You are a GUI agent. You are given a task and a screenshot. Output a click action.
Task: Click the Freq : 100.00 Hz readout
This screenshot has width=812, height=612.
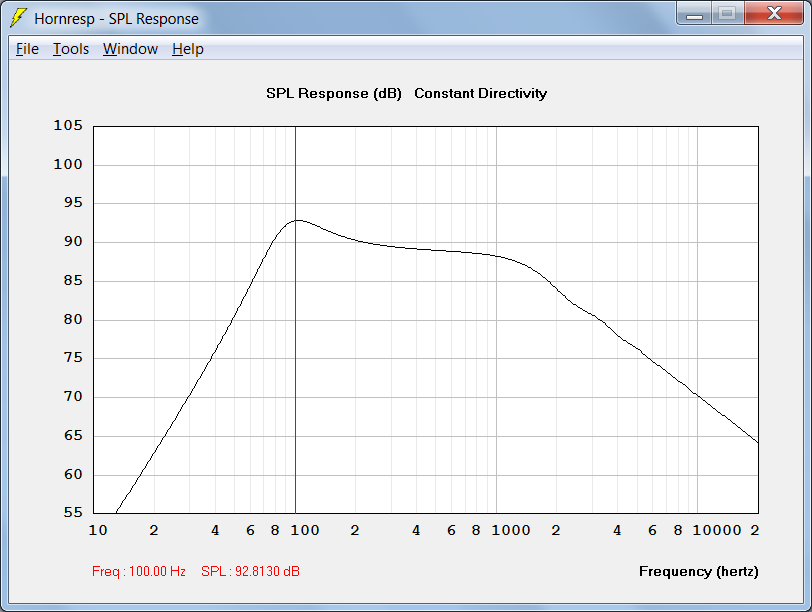139,571
